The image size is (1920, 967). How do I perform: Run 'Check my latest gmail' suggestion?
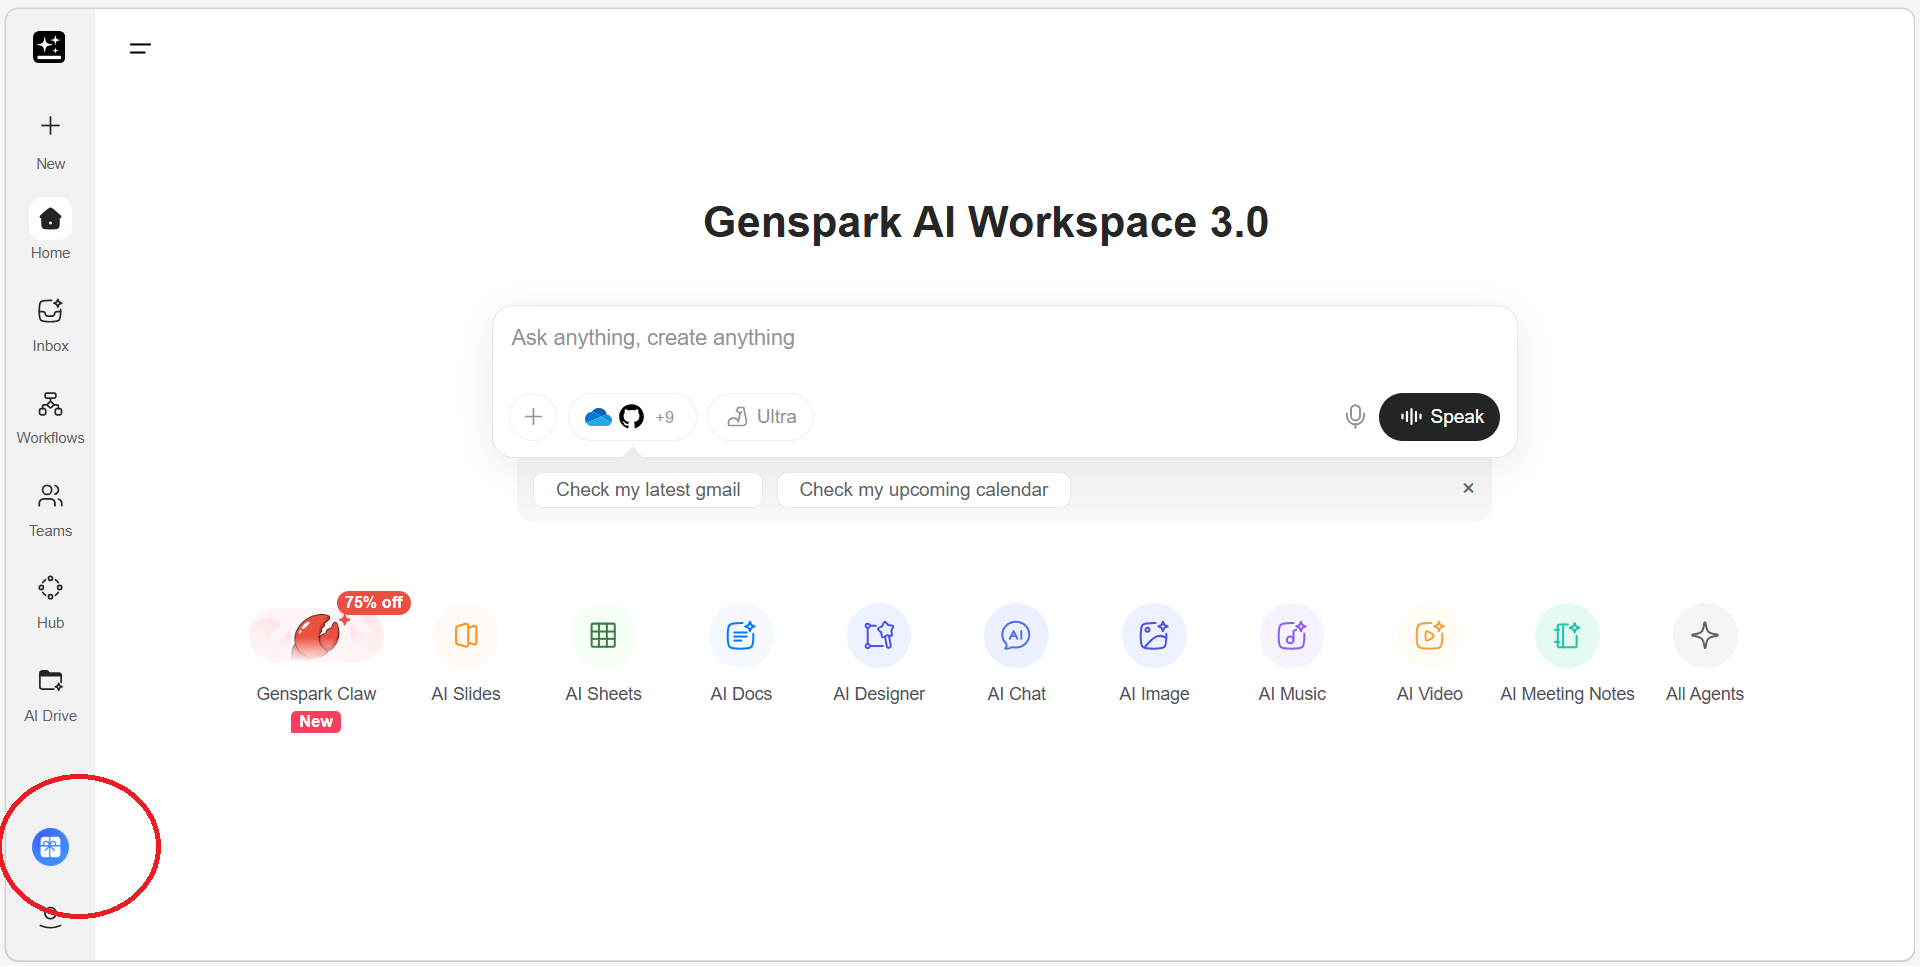(648, 489)
